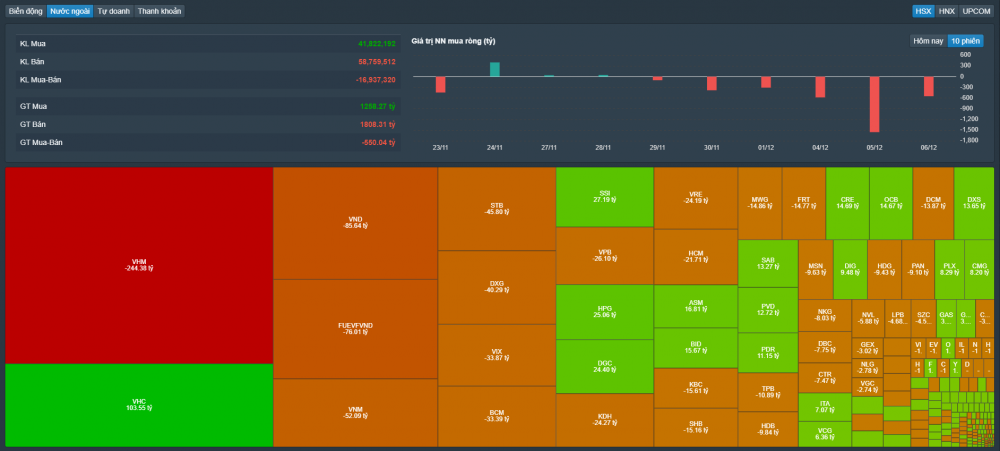Click the CRE green tile
Screen dimensions: 1000x451
point(847,203)
